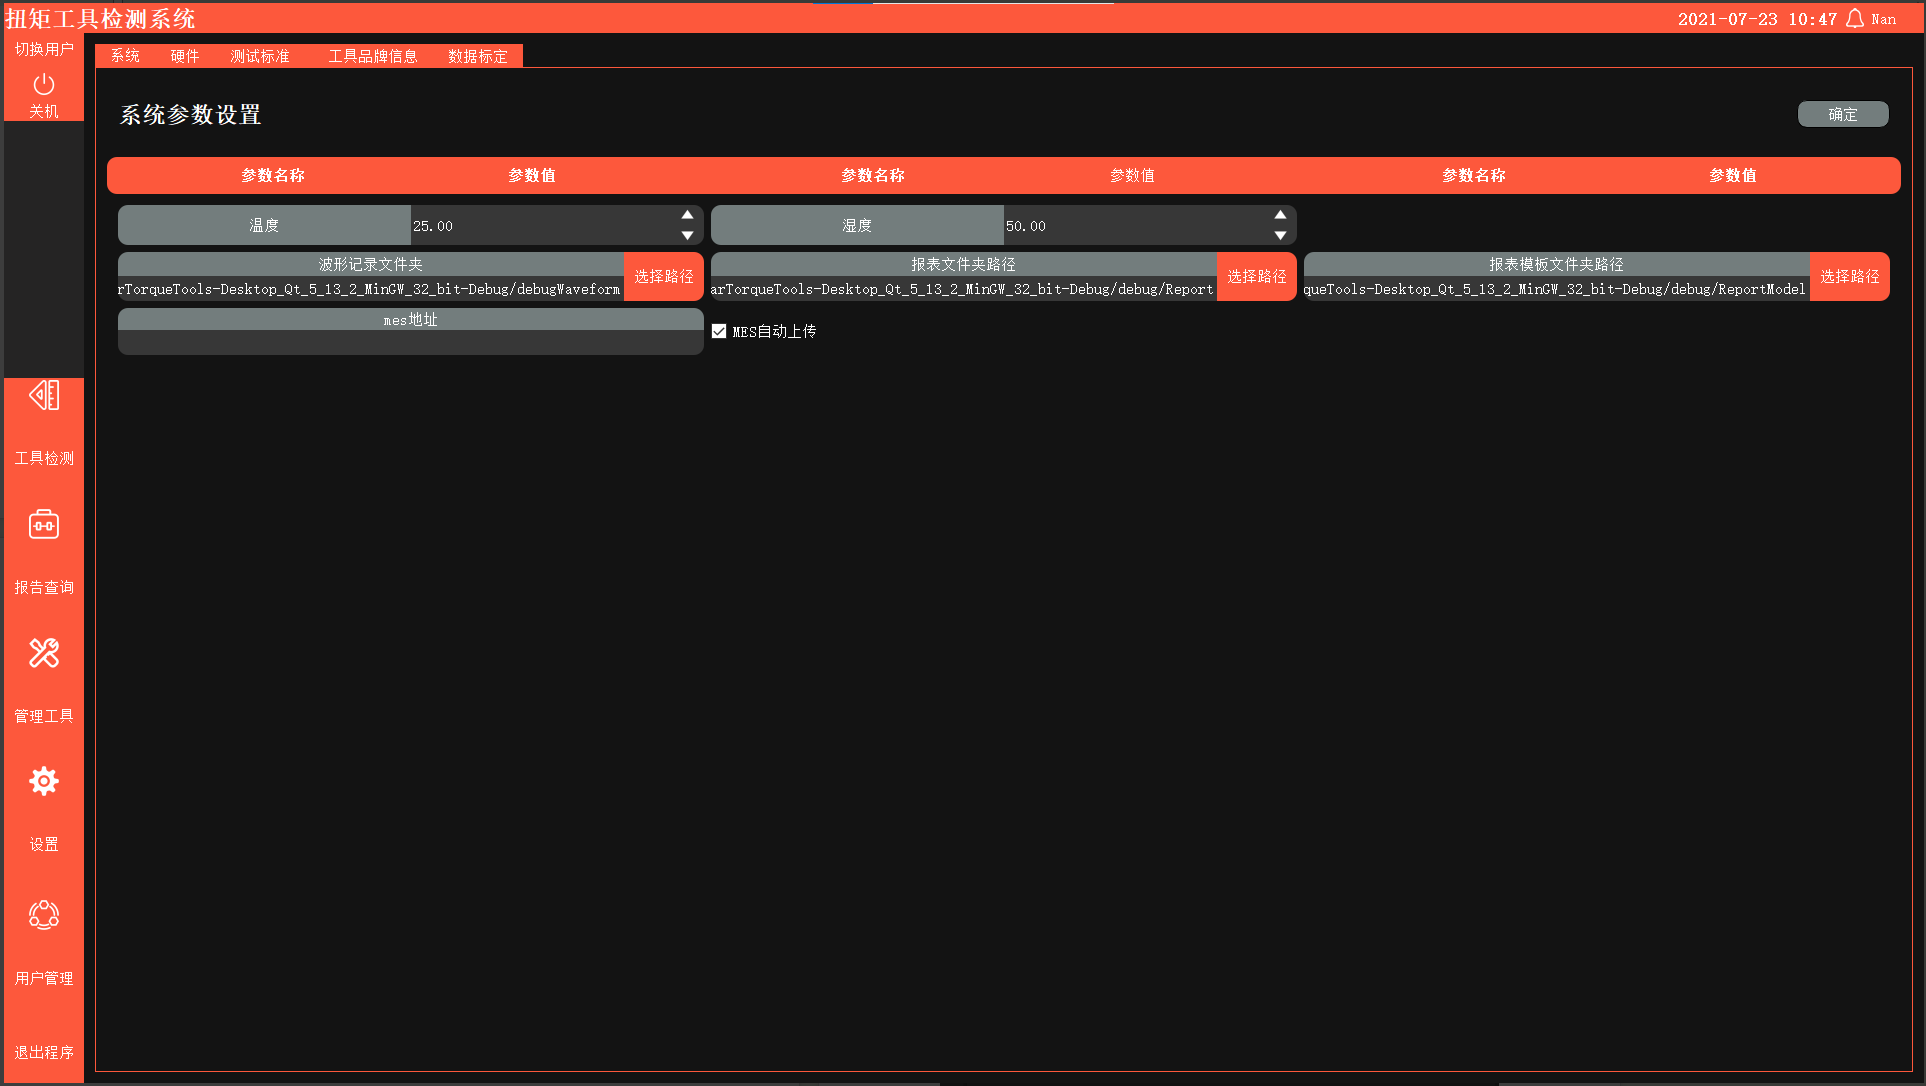Increase humidity with the up arrow
Image resolution: width=1926 pixels, height=1086 pixels.
click(1280, 215)
